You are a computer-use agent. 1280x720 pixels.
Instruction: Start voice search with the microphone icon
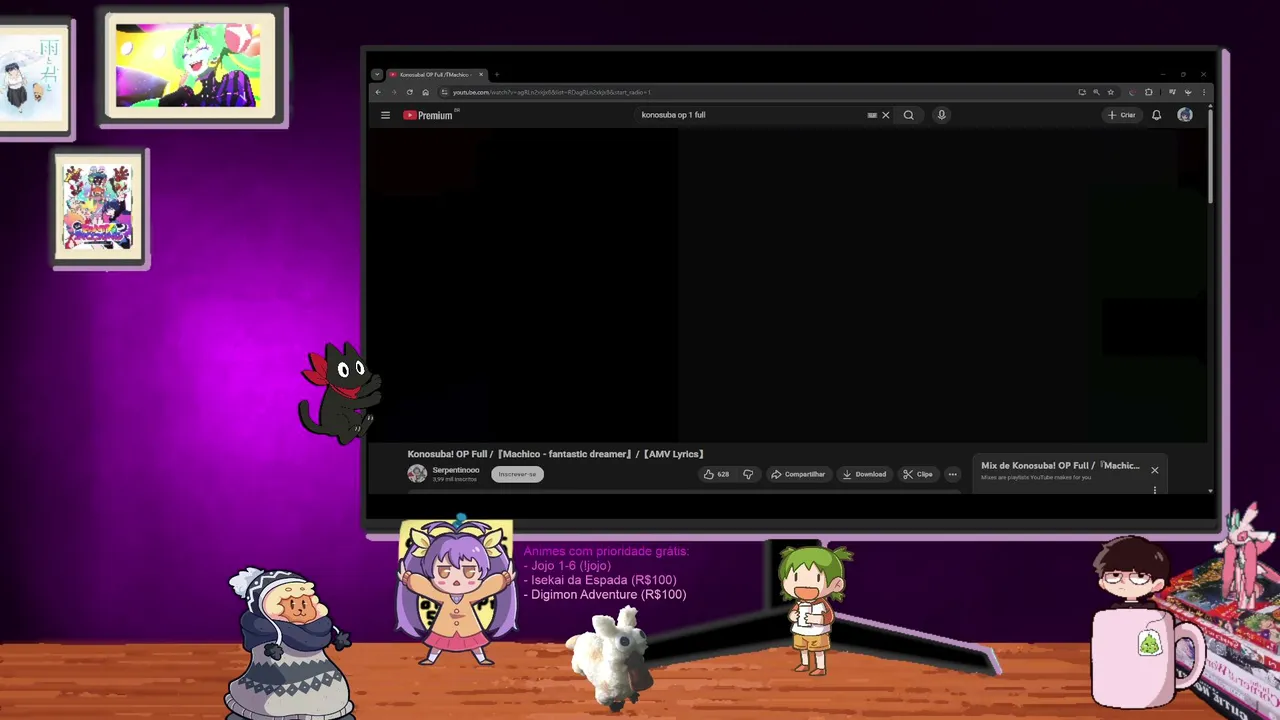[941, 115]
